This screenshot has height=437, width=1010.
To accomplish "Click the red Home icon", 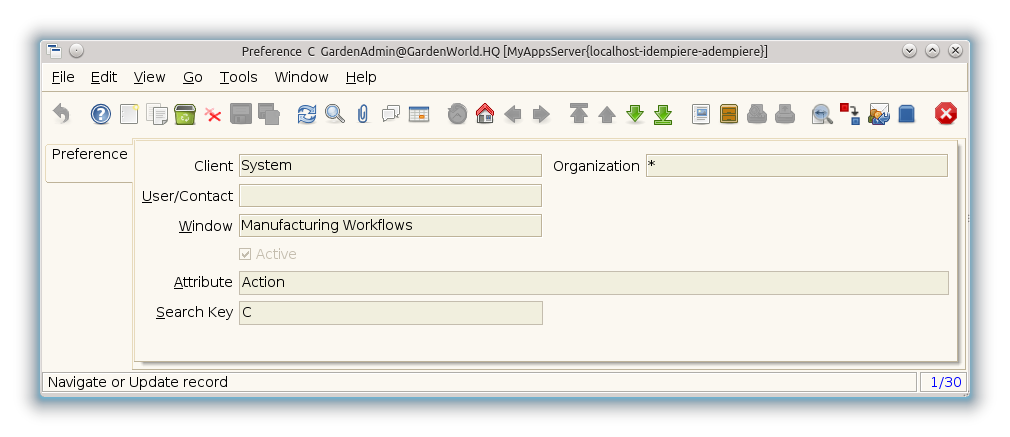I will [485, 114].
